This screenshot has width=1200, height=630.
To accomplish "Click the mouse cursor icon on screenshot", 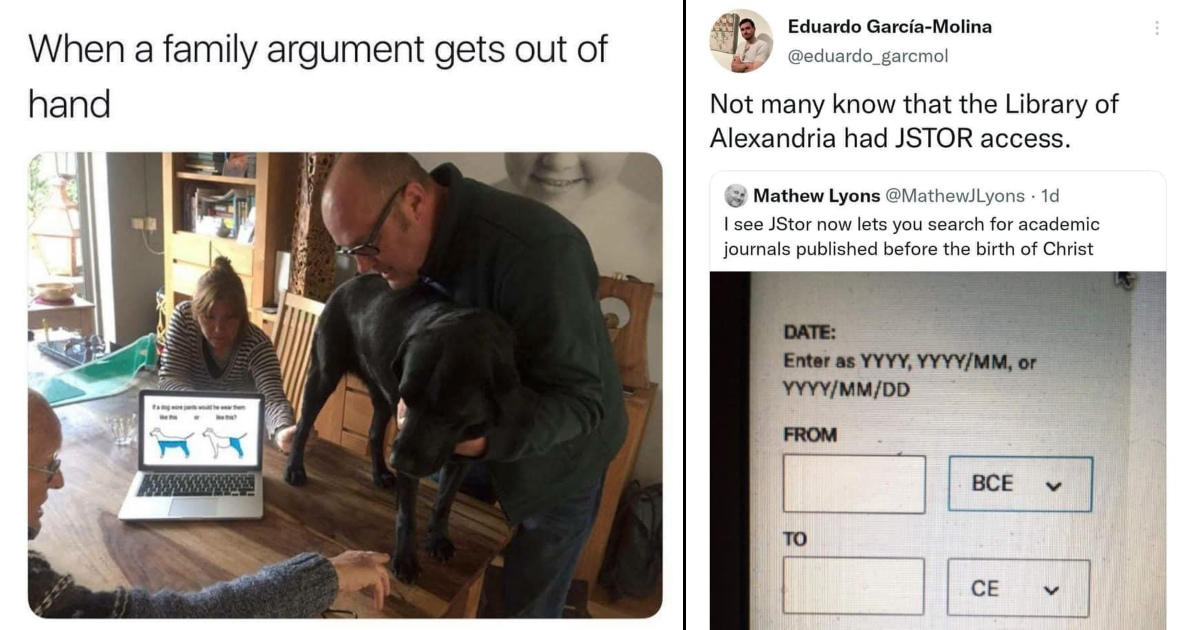I will pos(1126,279).
